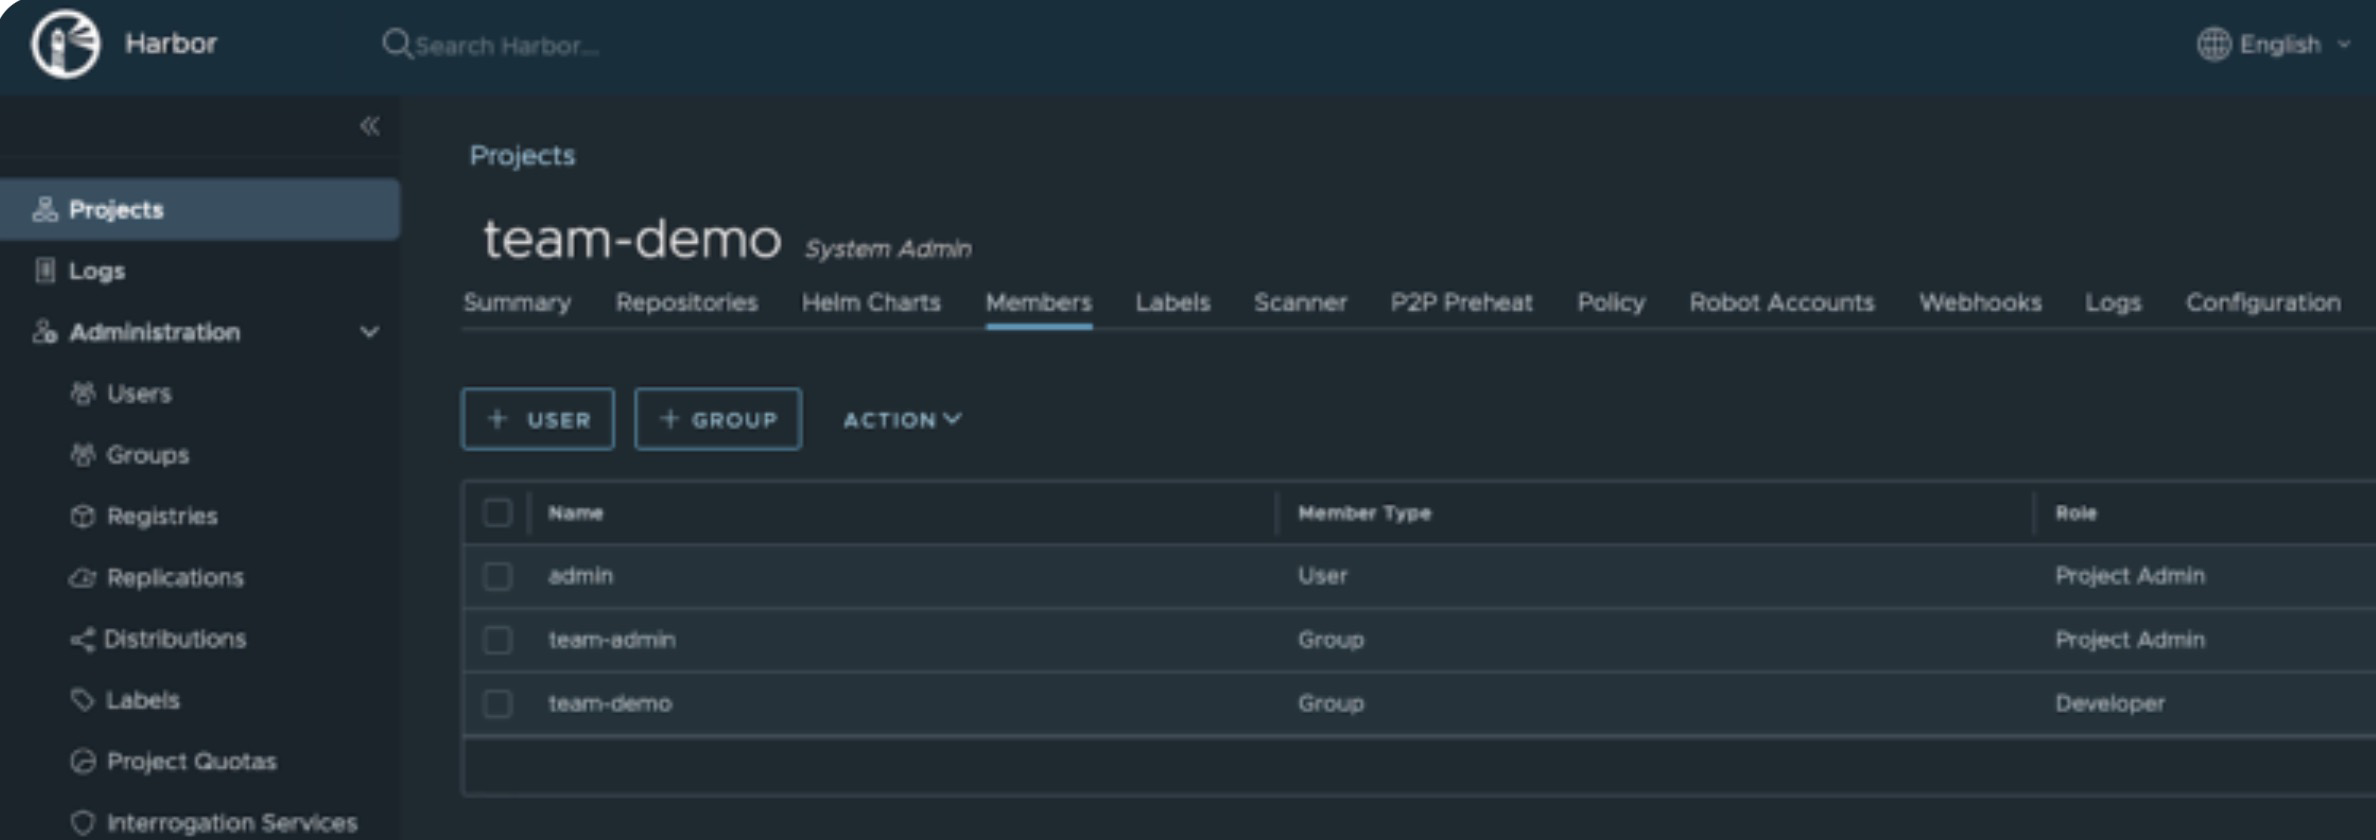Open Distributions in the sidebar
Viewport: 2376px width, 840px height.
(x=175, y=639)
